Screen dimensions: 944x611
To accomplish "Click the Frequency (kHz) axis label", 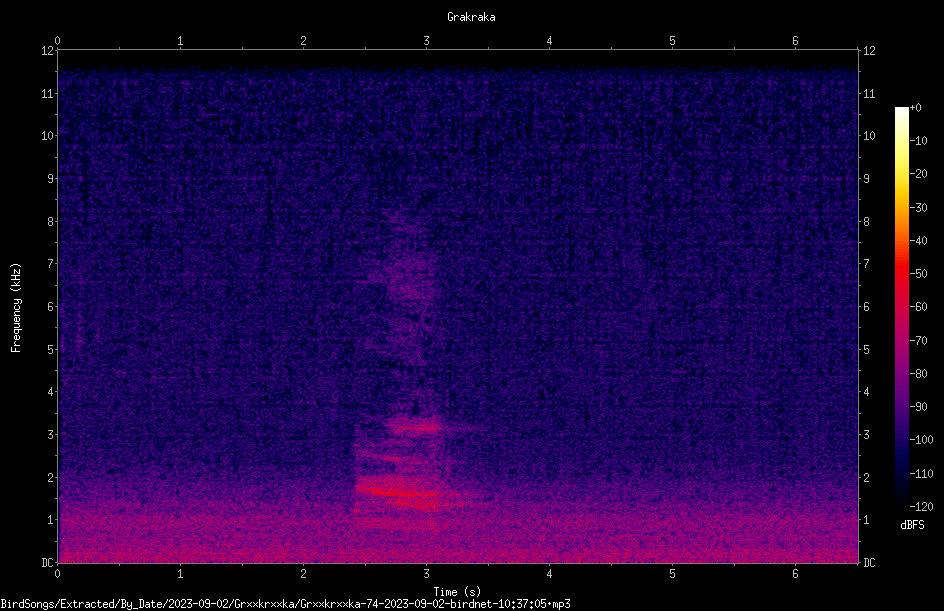I will [x=16, y=308].
